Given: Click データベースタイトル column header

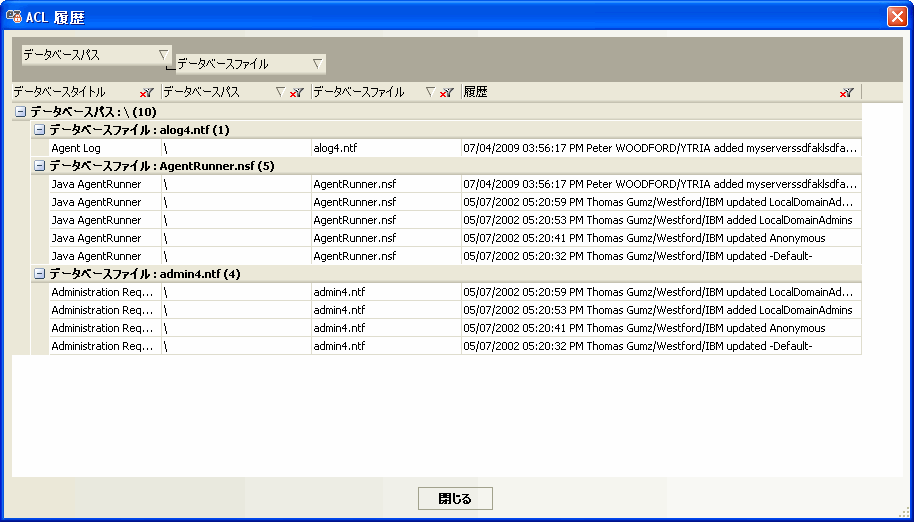Looking at the screenshot, I should pyautogui.click(x=70, y=92).
